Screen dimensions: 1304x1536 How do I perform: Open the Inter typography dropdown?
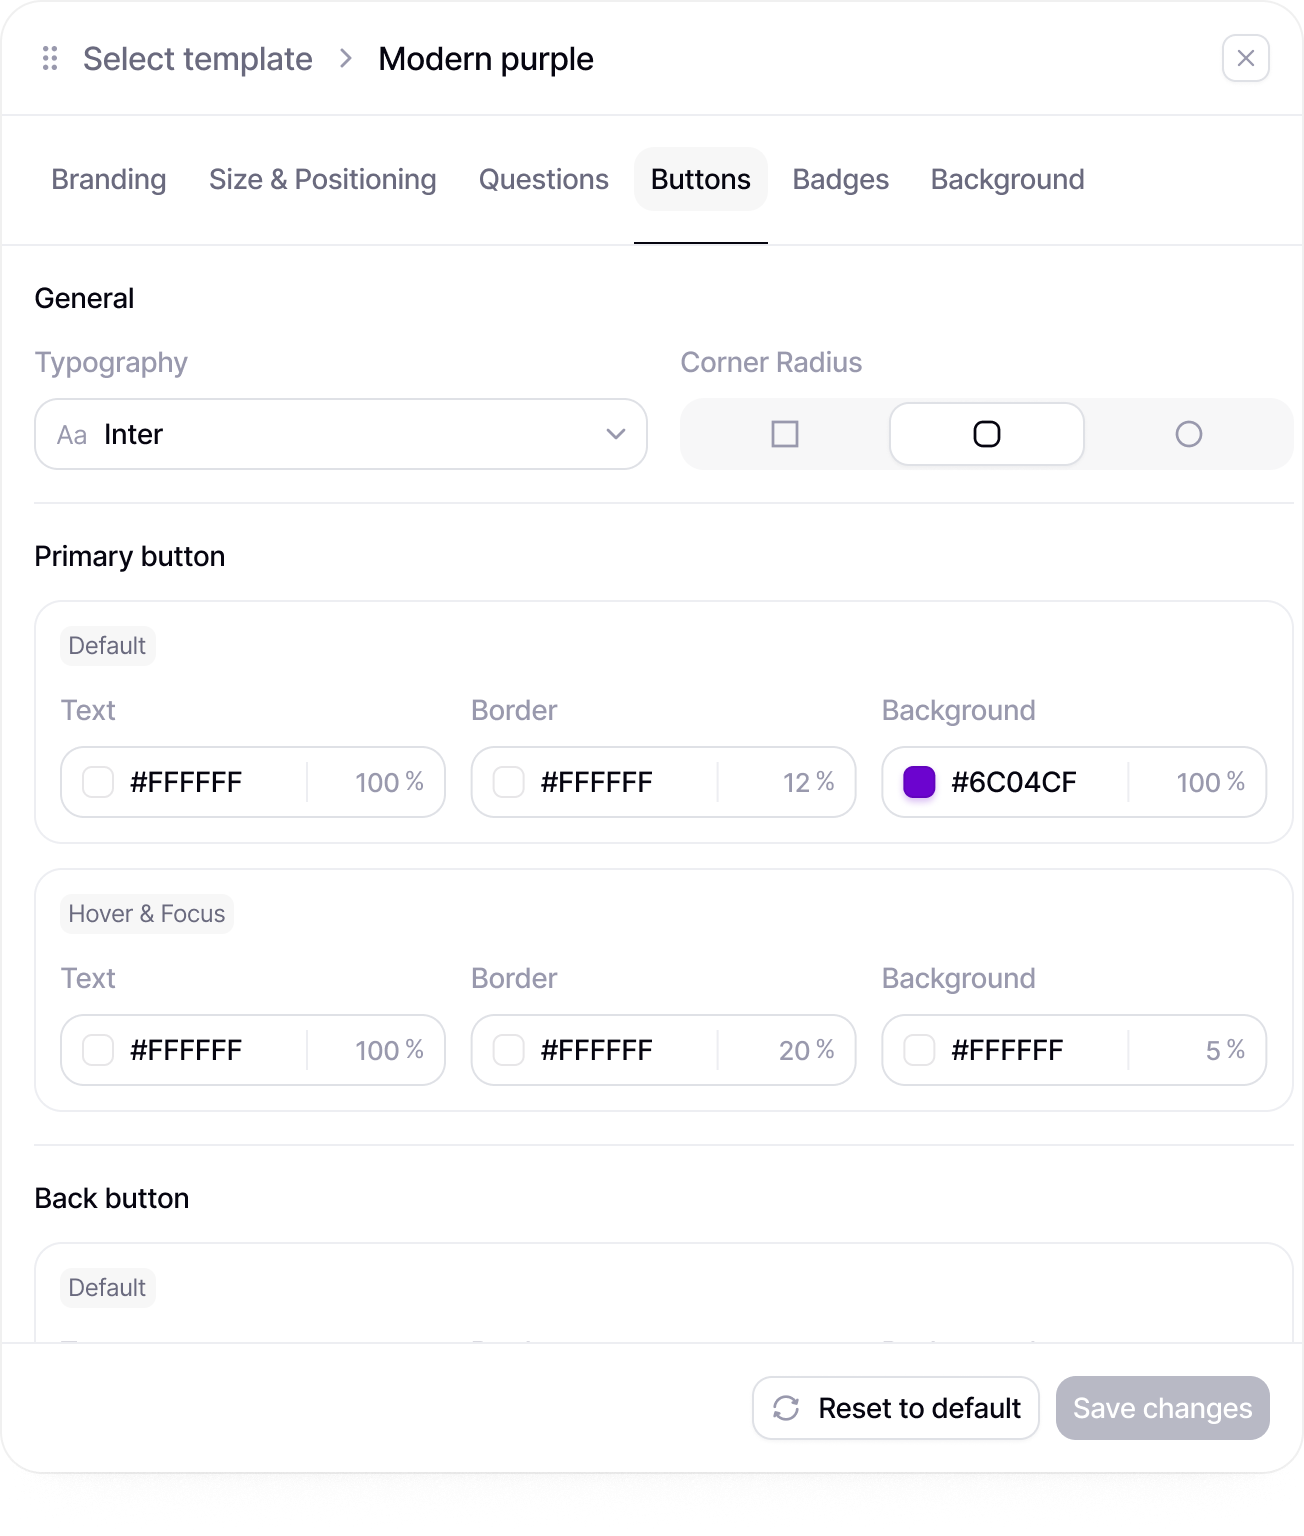(341, 434)
